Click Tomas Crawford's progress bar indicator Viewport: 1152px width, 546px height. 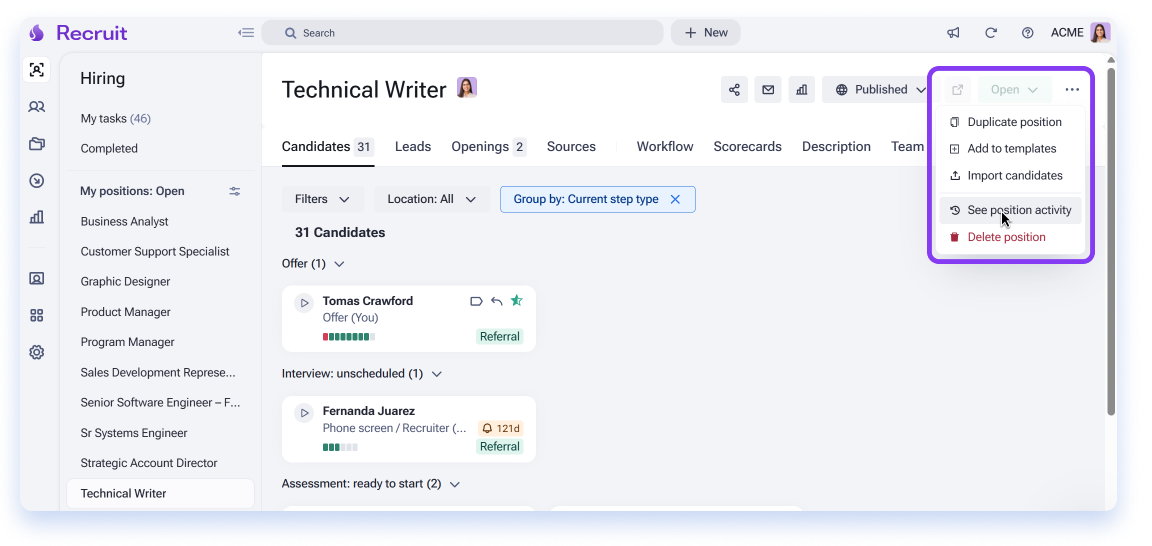[349, 337]
